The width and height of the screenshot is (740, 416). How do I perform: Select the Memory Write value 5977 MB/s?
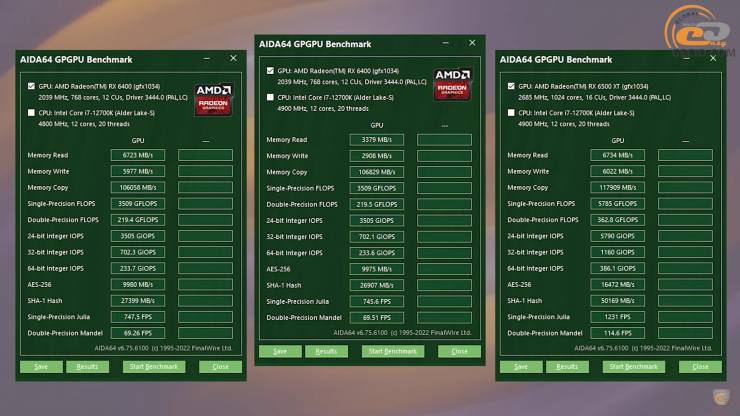(x=138, y=171)
